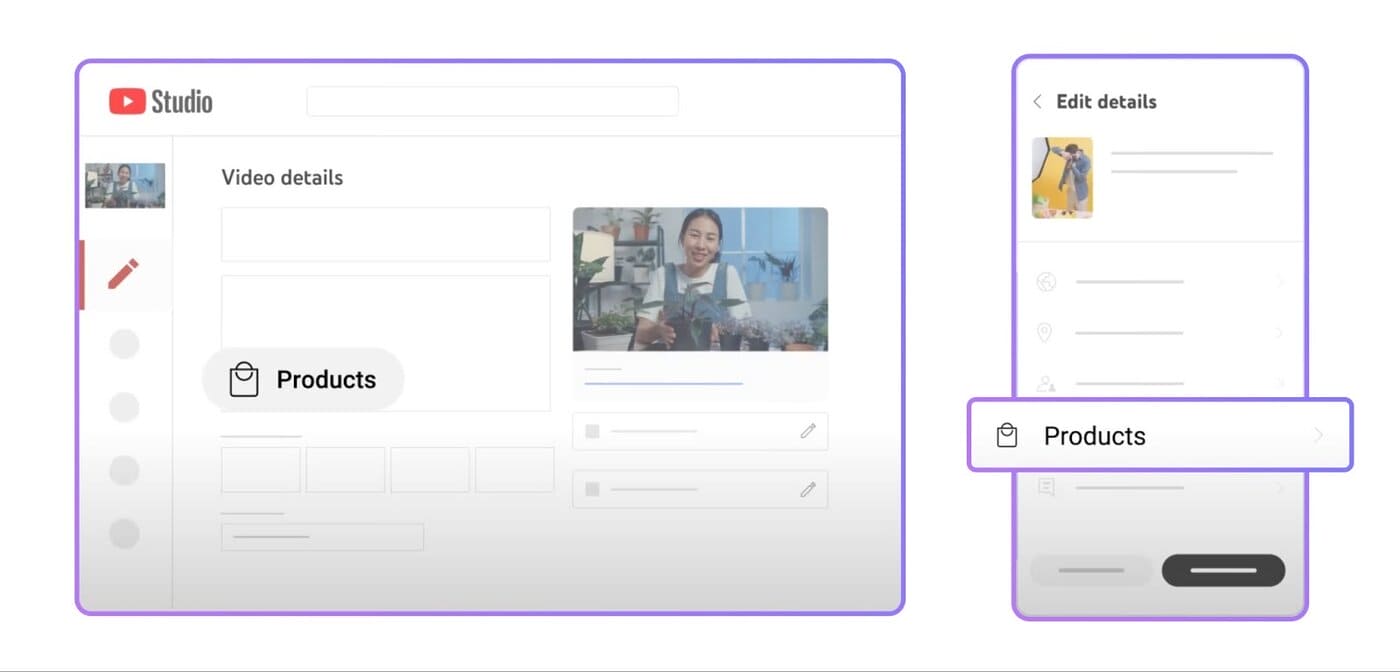Tap the back arrow next to Edit details
This screenshot has height=672, width=1400.
1037,101
